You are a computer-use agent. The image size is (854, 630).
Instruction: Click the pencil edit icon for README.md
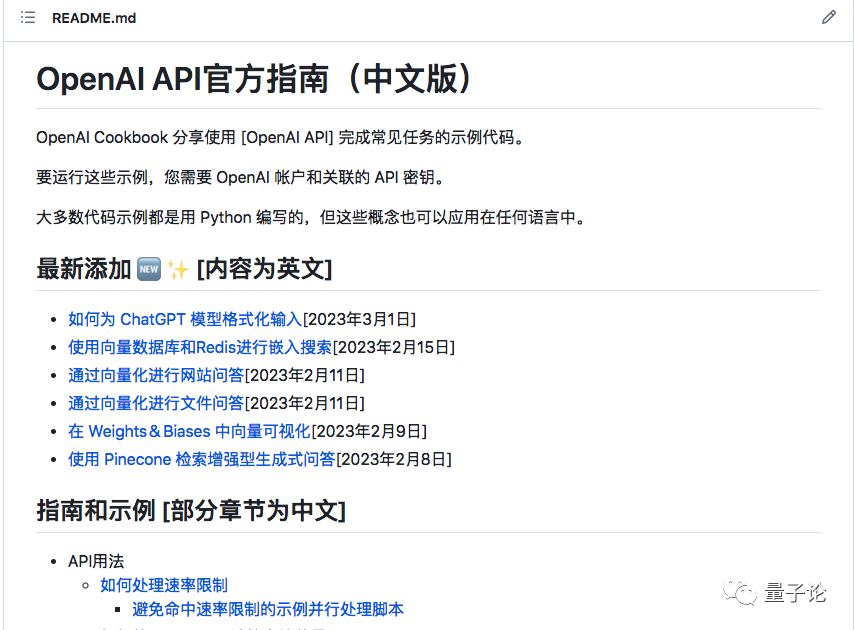[x=828, y=17]
